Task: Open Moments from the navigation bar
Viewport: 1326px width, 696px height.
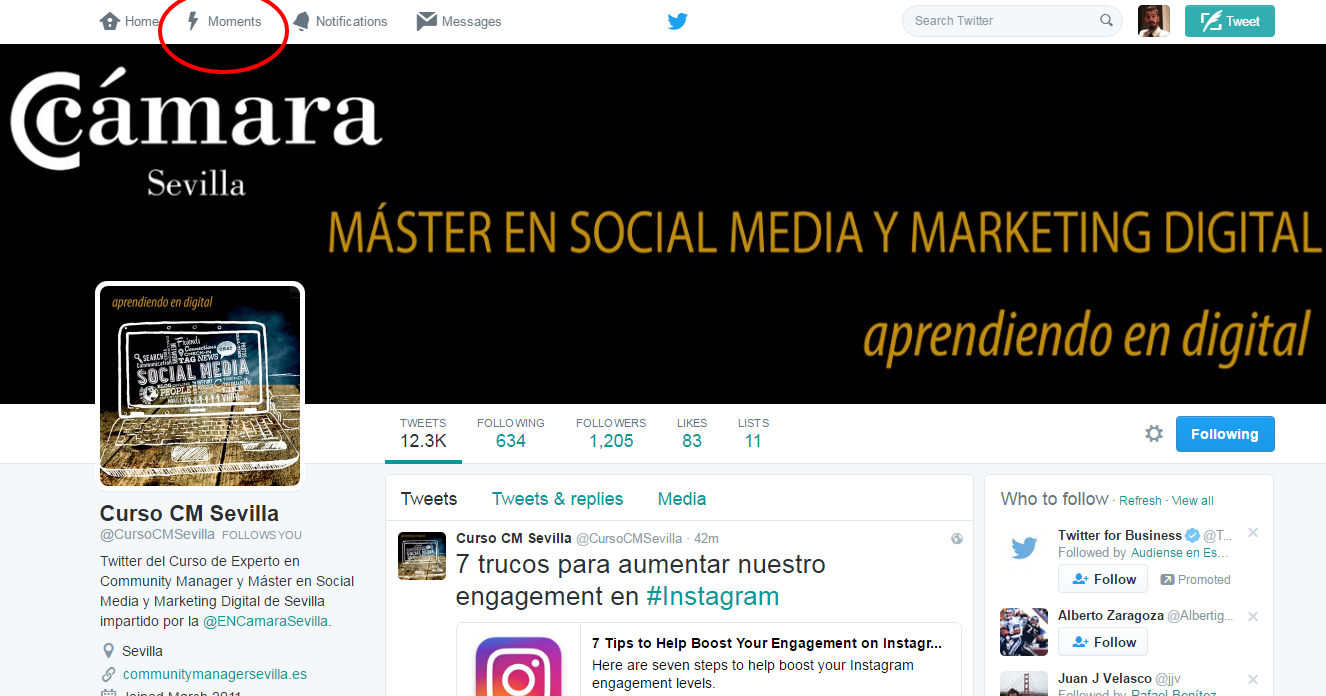Action: (x=225, y=21)
